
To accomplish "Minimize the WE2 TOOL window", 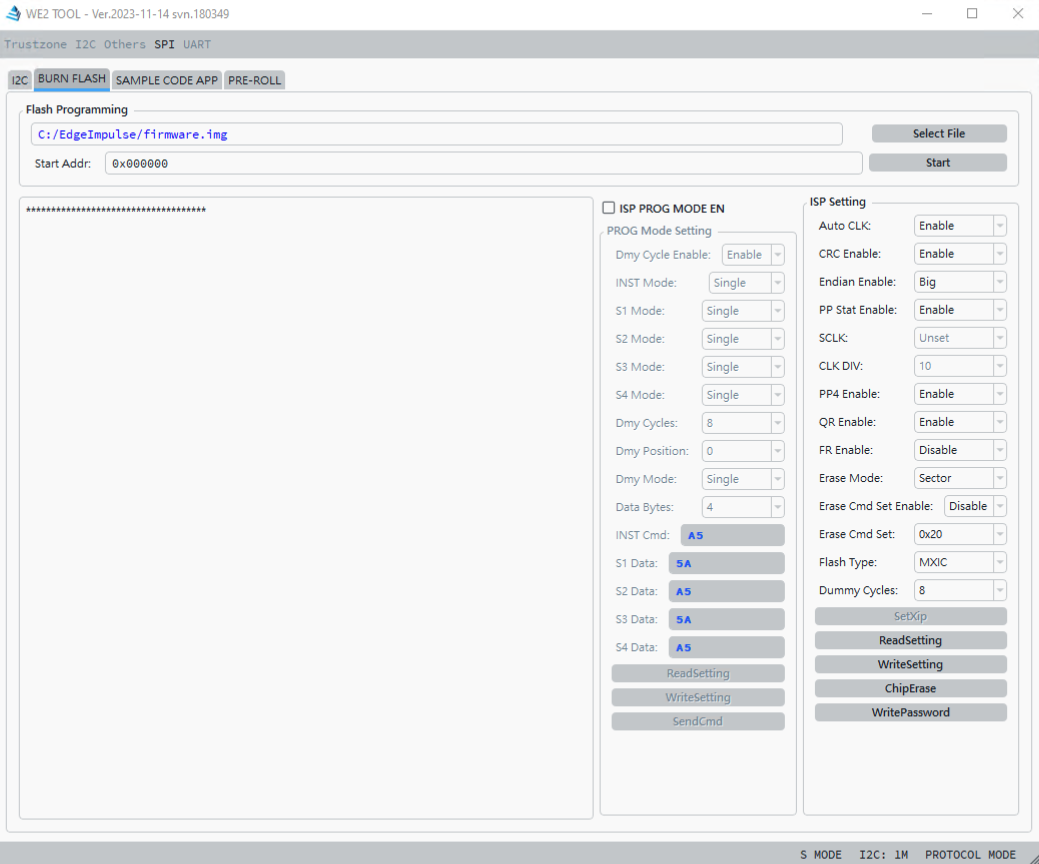I will click(x=926, y=13).
